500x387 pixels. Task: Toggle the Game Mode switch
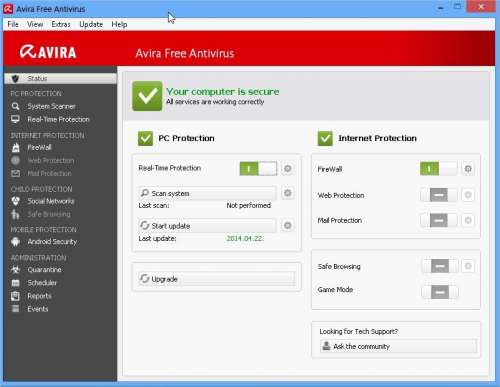click(x=440, y=292)
